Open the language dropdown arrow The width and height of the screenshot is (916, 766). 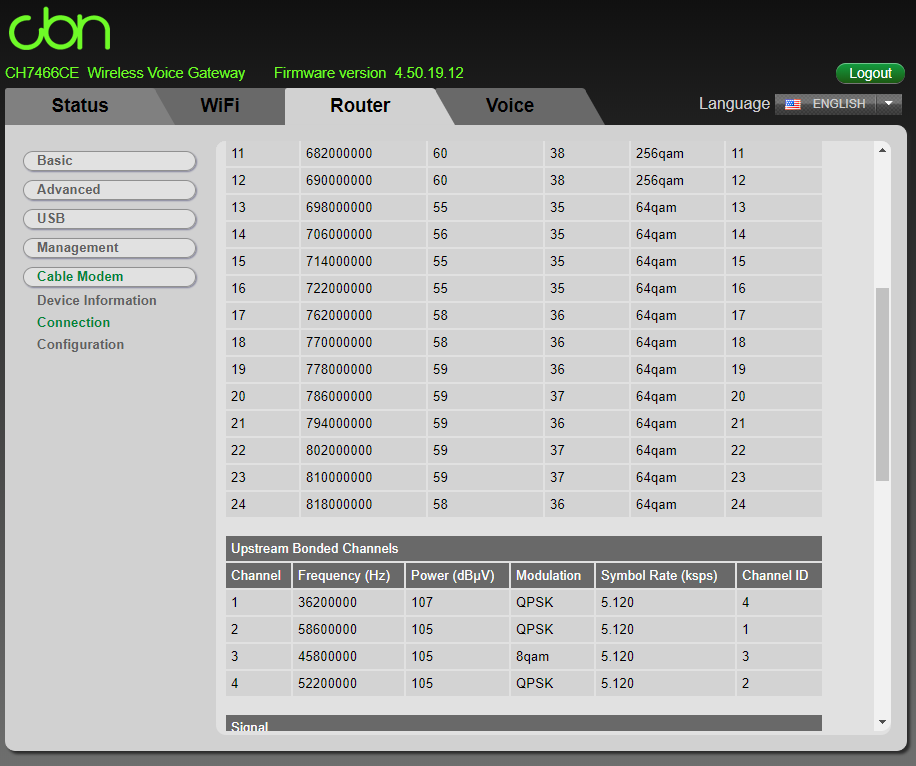tap(889, 103)
